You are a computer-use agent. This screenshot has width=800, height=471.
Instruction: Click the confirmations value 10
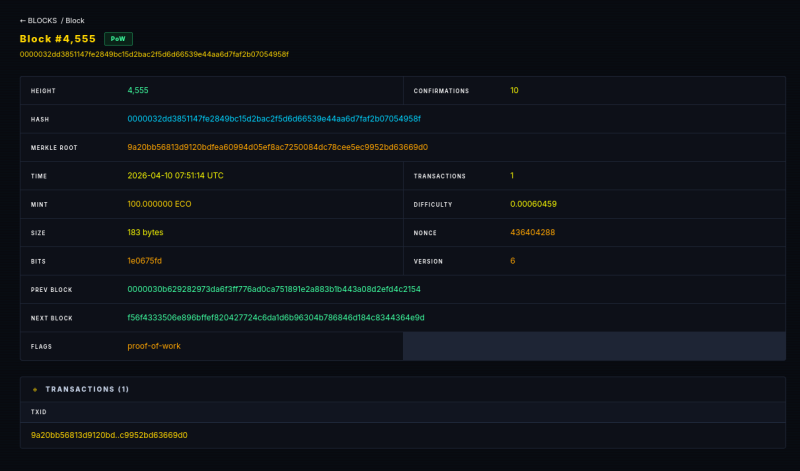(514, 90)
